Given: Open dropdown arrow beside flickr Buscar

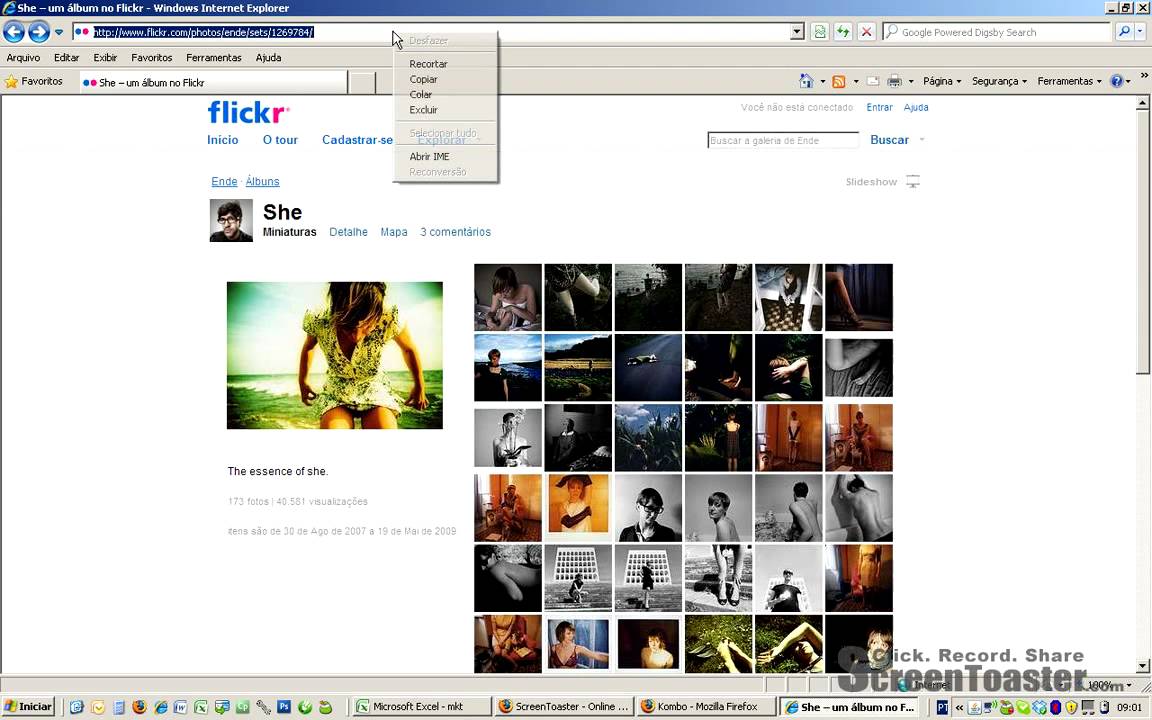Looking at the screenshot, I should coord(922,140).
